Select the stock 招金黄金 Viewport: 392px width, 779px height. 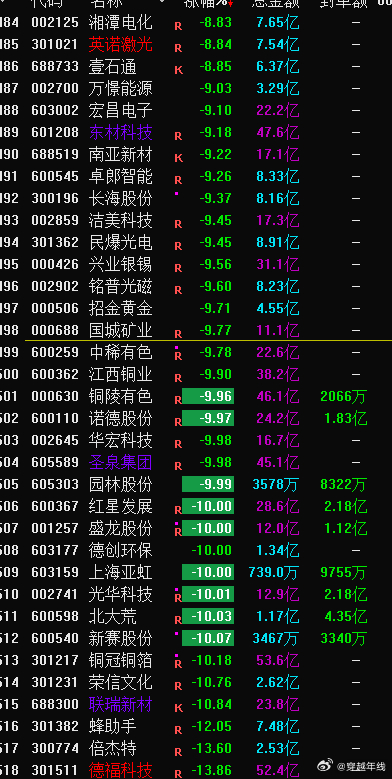tap(121, 308)
